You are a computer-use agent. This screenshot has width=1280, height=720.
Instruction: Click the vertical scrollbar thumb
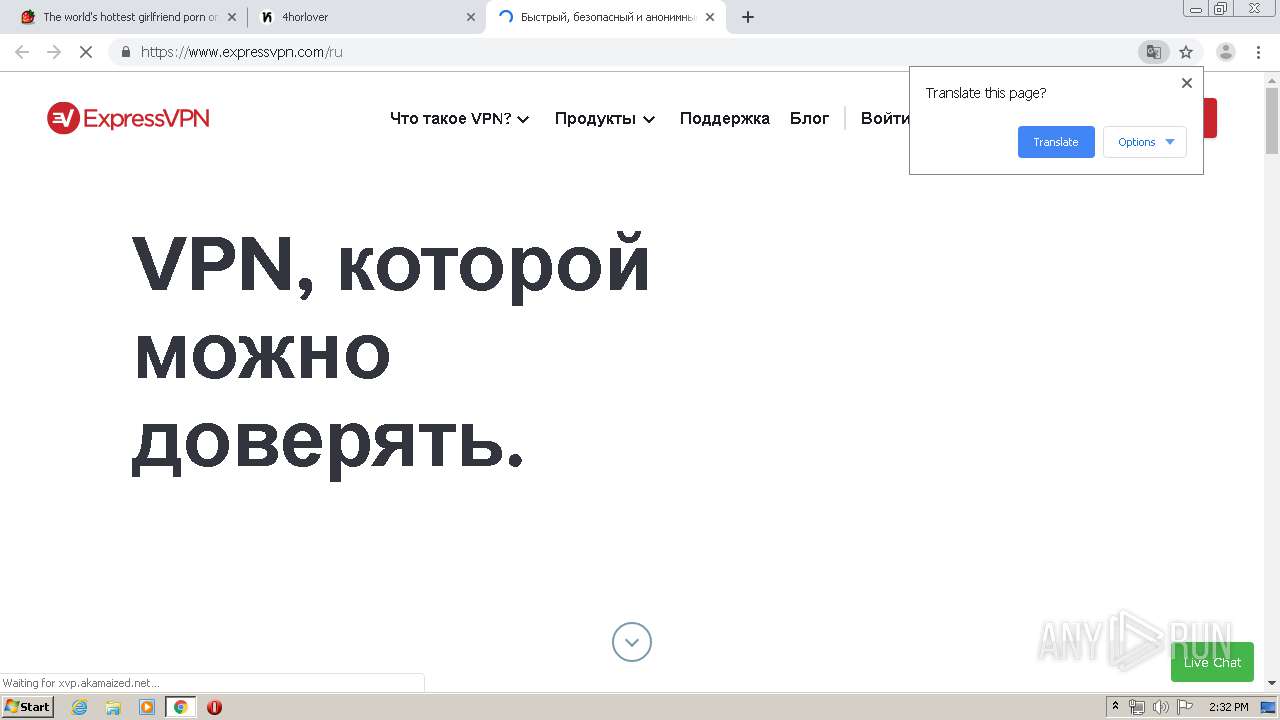click(1272, 120)
